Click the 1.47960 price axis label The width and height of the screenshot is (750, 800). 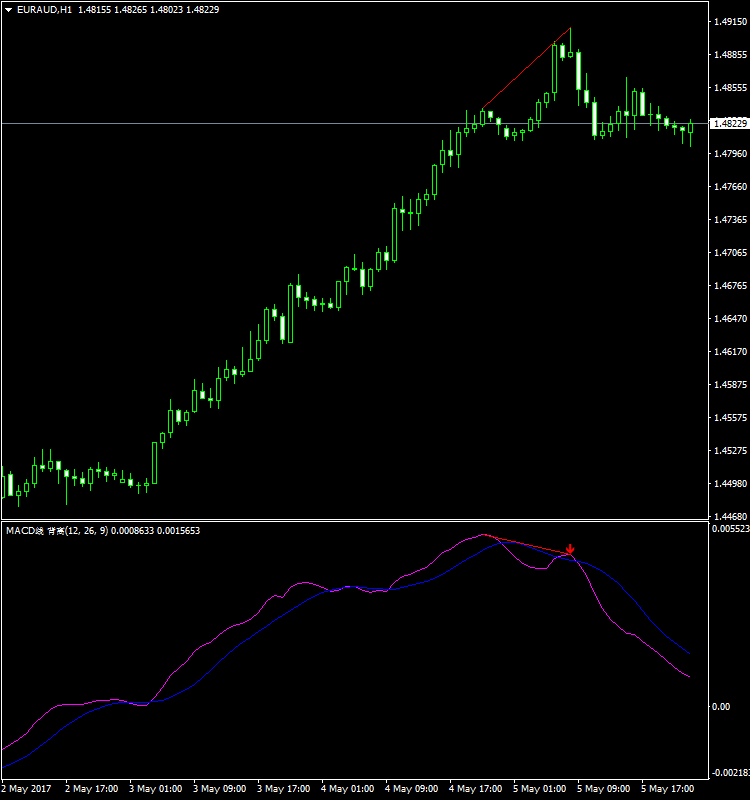tap(731, 154)
